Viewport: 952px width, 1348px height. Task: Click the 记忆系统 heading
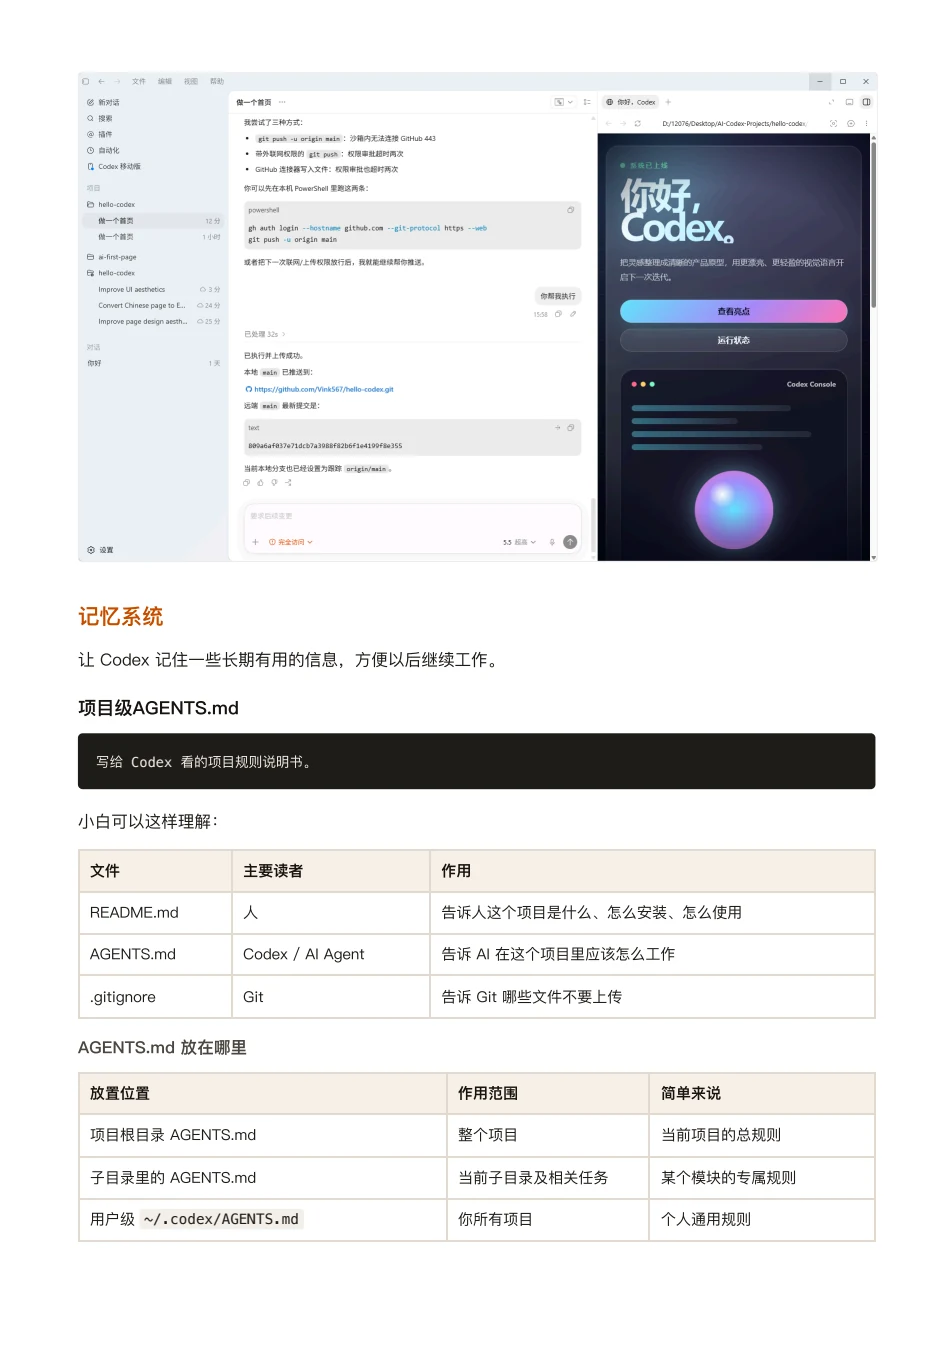pyautogui.click(x=121, y=617)
